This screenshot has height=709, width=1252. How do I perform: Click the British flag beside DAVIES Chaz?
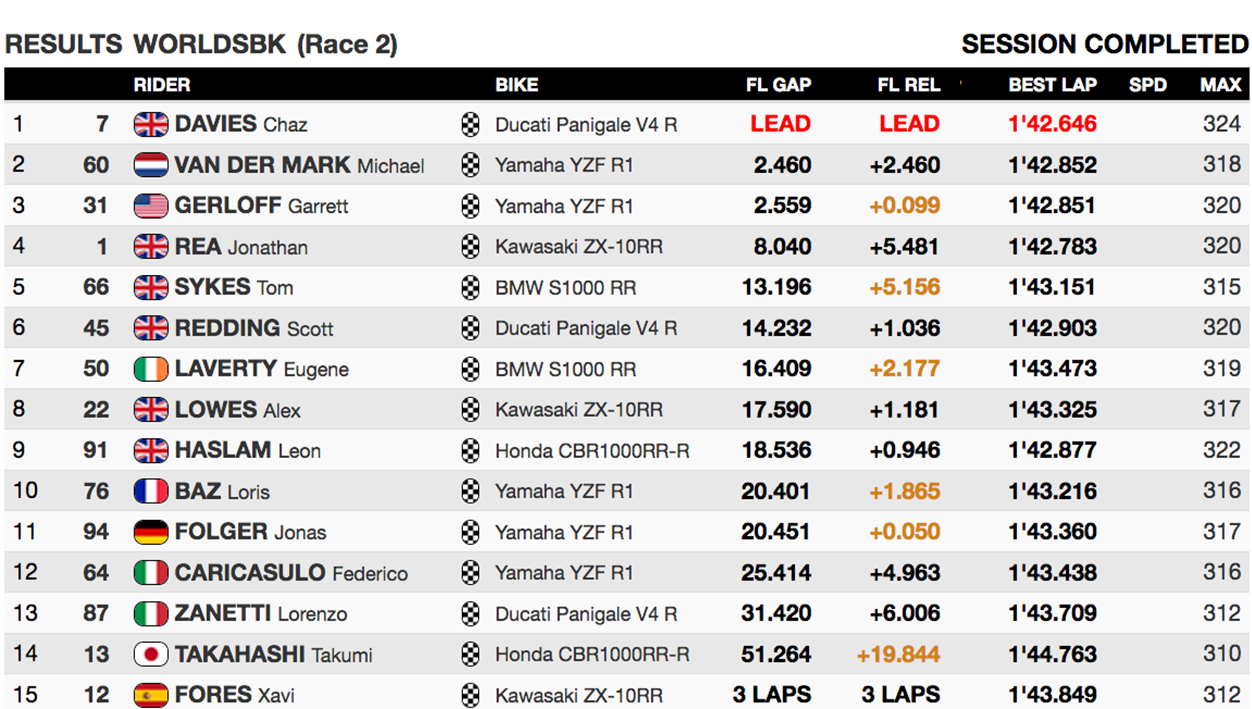pyautogui.click(x=151, y=124)
